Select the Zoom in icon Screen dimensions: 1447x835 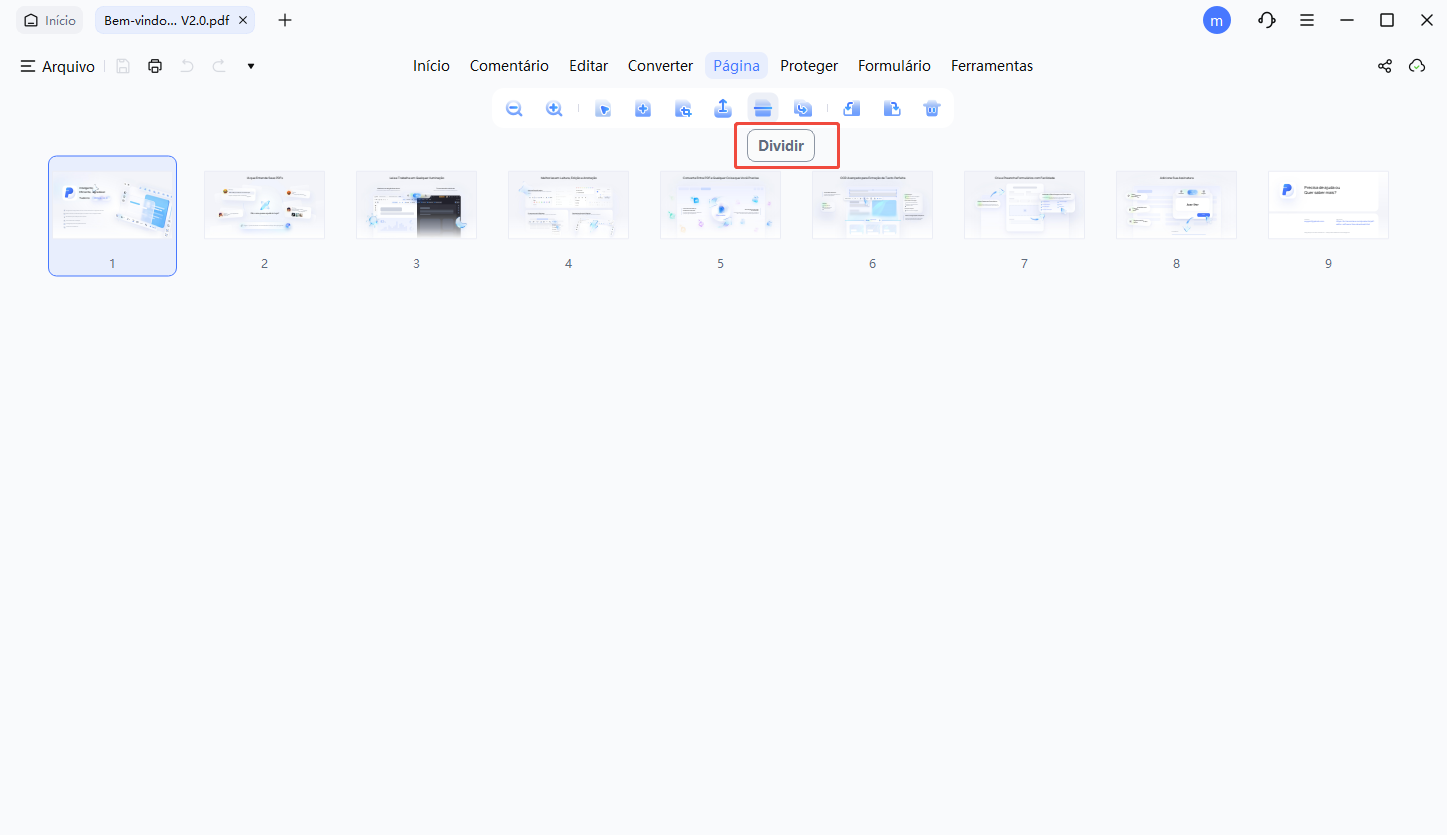coord(553,108)
